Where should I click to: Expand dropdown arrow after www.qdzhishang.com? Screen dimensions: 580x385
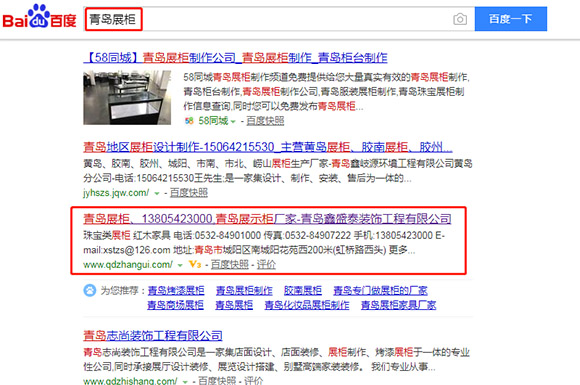(185, 381)
